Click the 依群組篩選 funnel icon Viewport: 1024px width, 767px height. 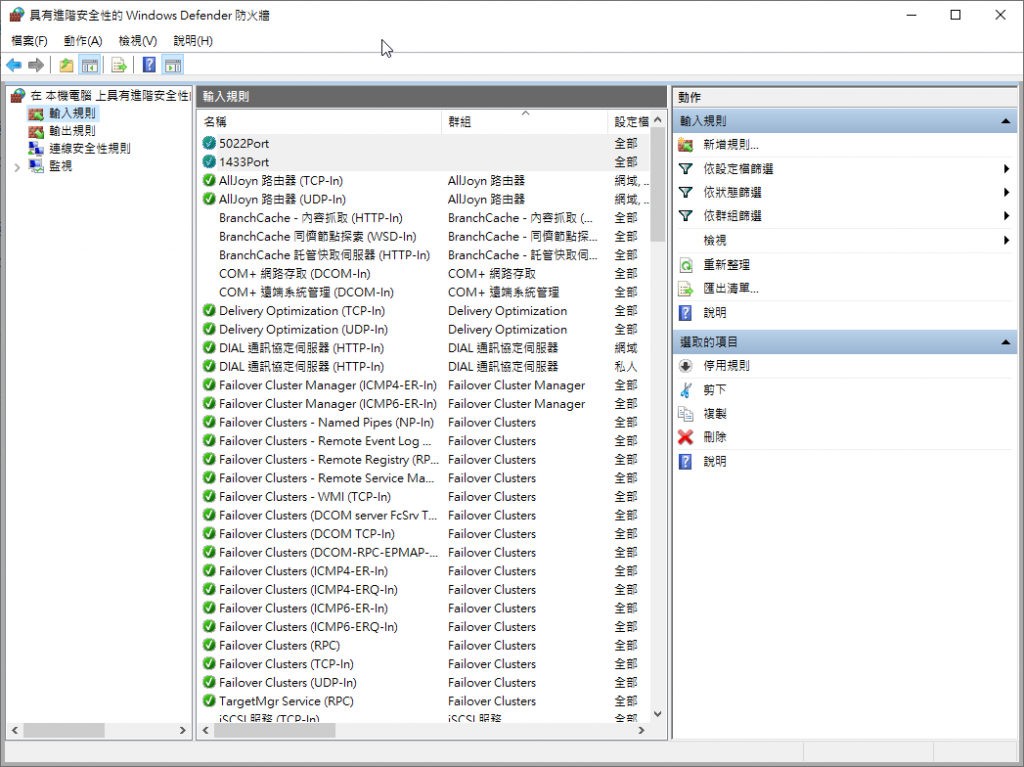coord(685,216)
